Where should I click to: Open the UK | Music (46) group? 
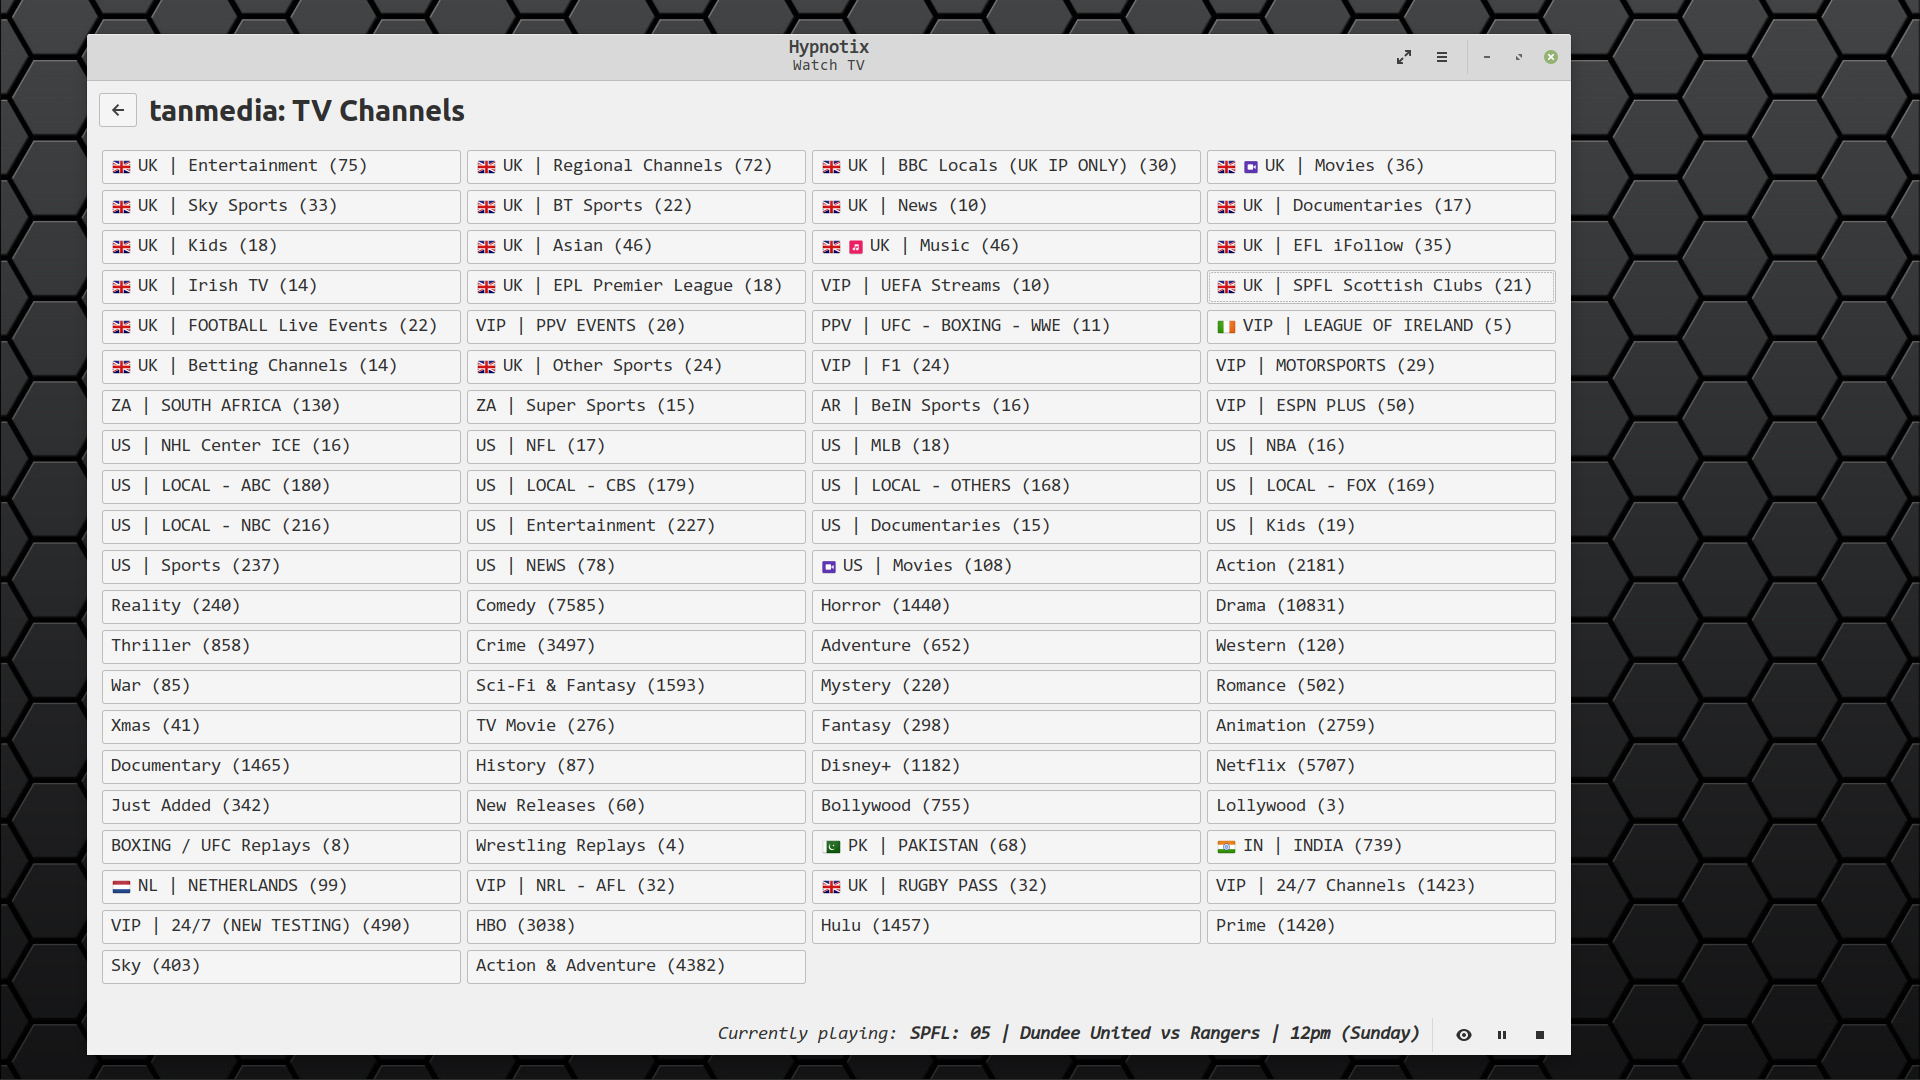[1005, 246]
